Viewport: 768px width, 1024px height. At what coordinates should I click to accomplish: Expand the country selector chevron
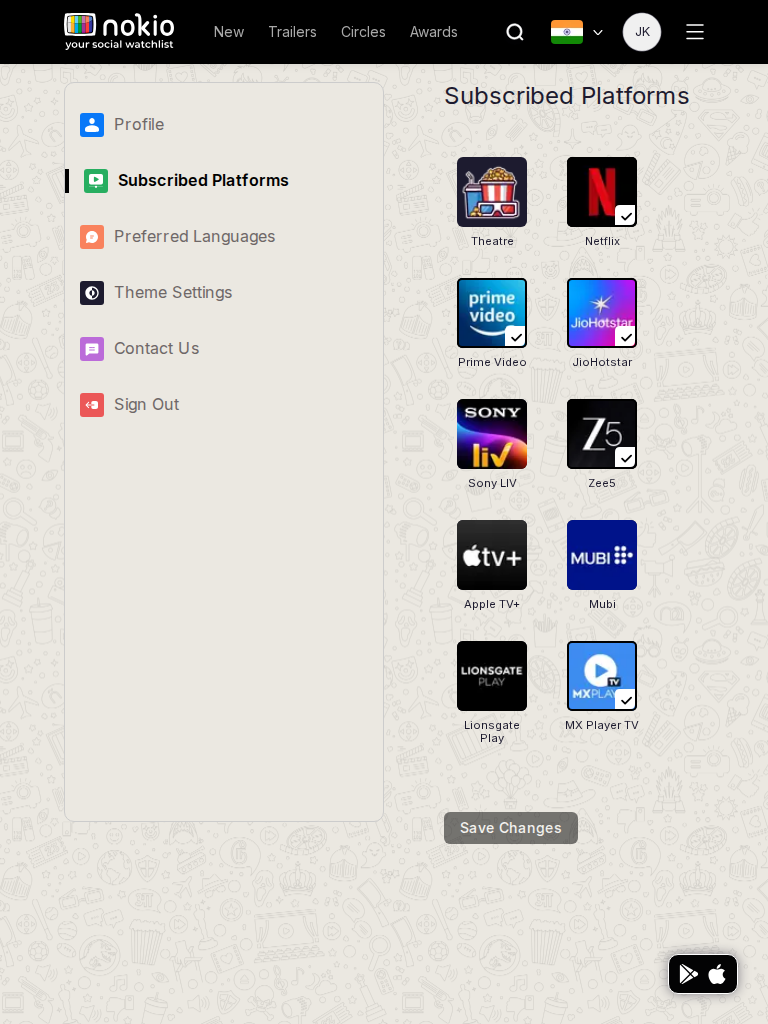click(x=598, y=32)
